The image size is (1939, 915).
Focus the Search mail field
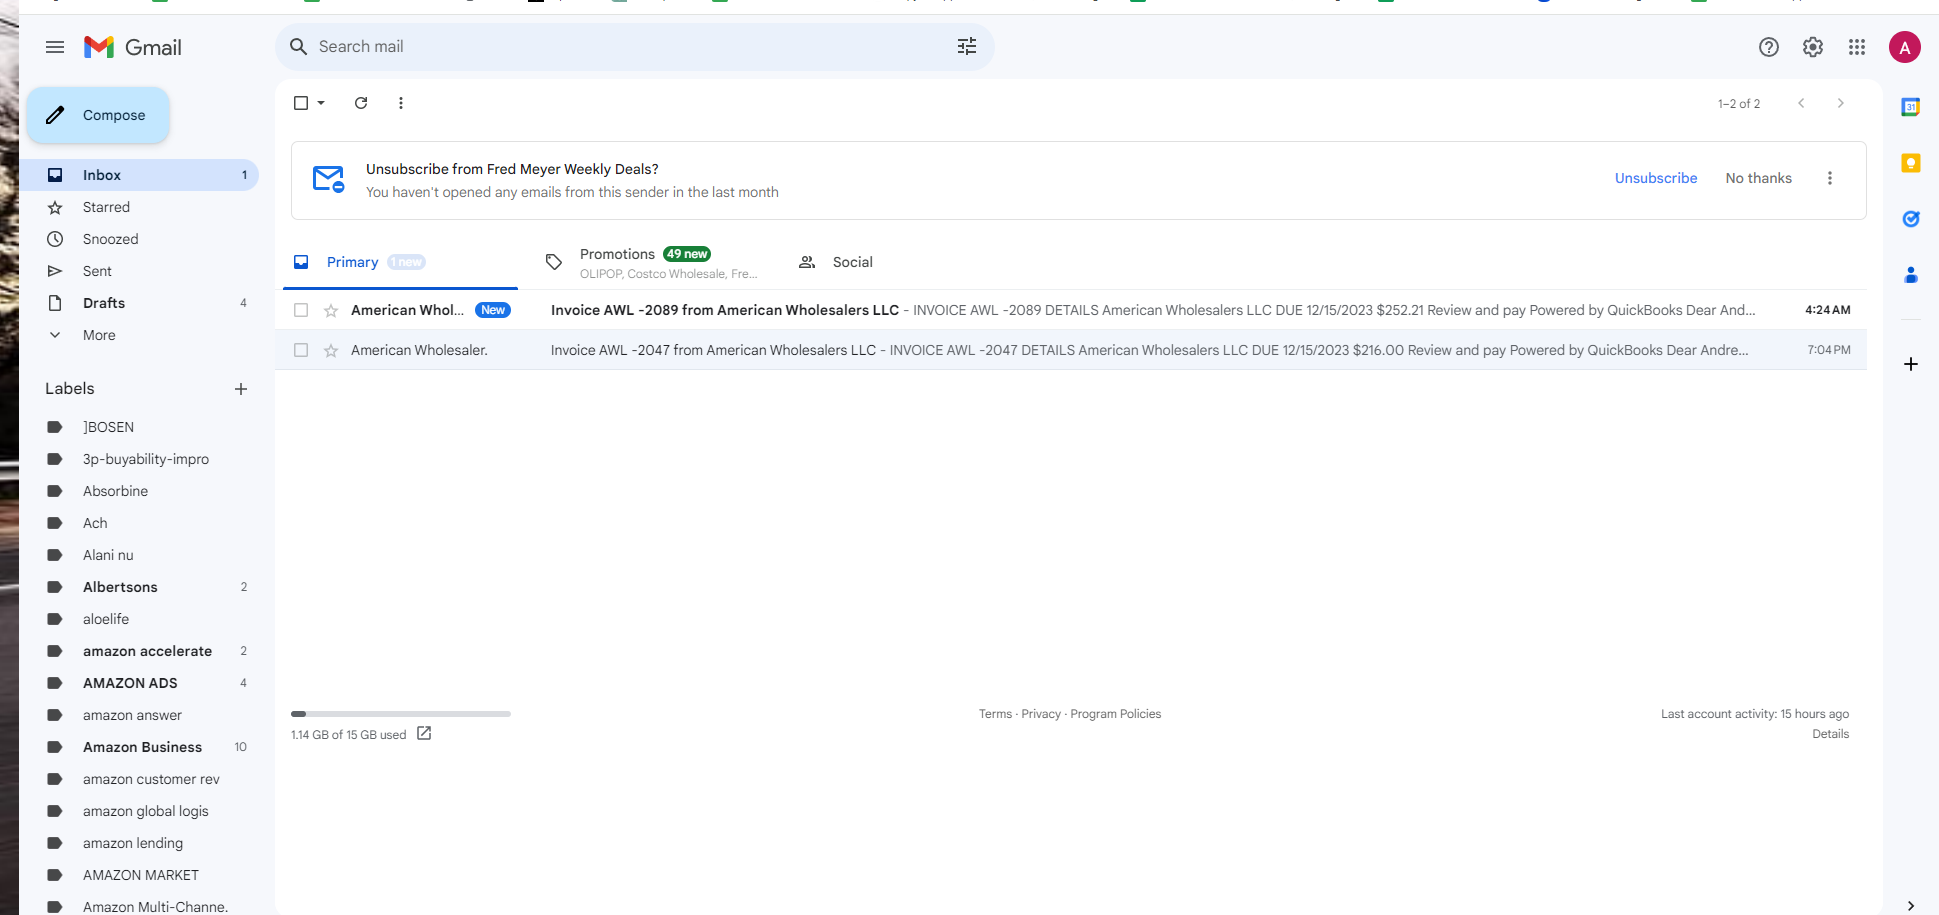(x=635, y=47)
